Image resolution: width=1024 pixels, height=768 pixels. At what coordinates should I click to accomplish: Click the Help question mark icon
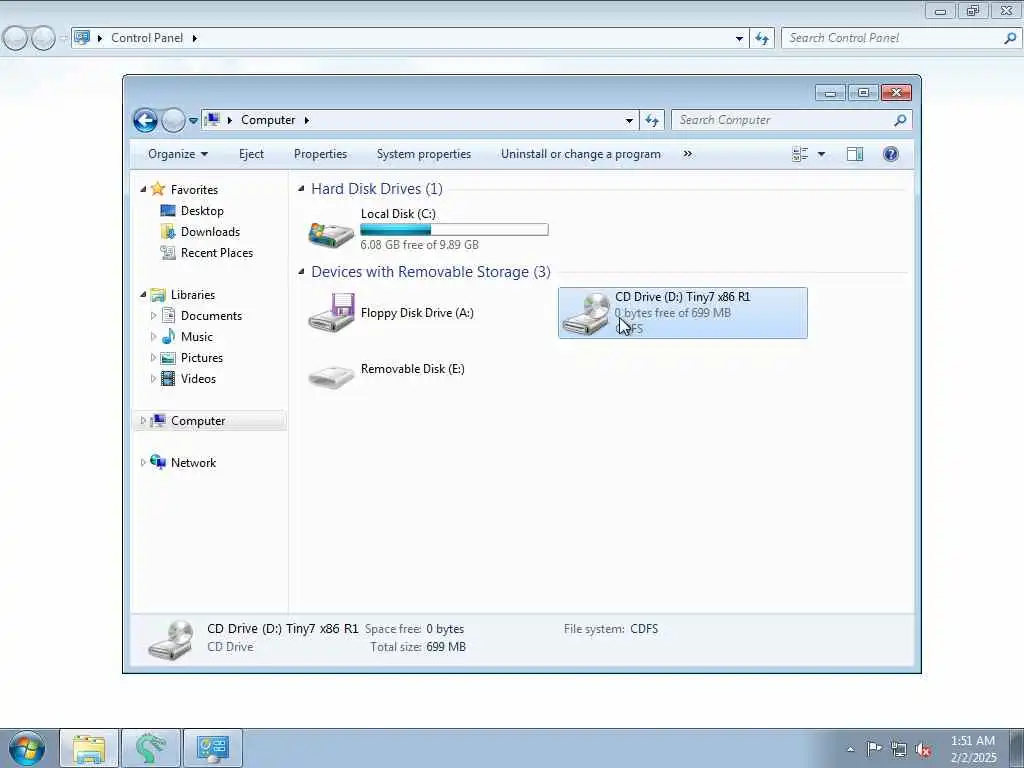[891, 154]
